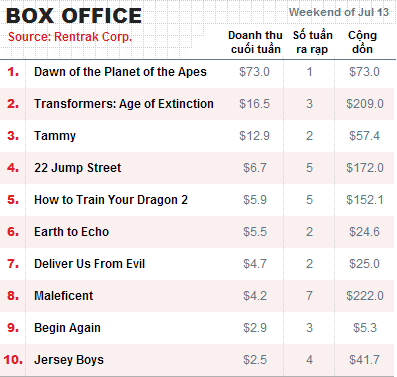Select Transformers: Age of Extinction title

(124, 104)
